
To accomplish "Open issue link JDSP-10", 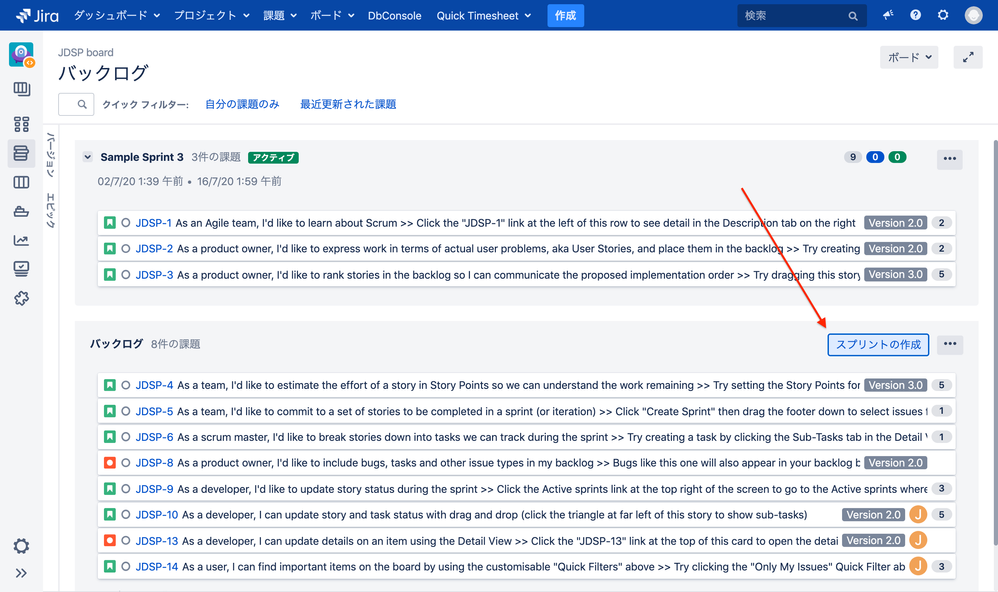I will click(157, 515).
